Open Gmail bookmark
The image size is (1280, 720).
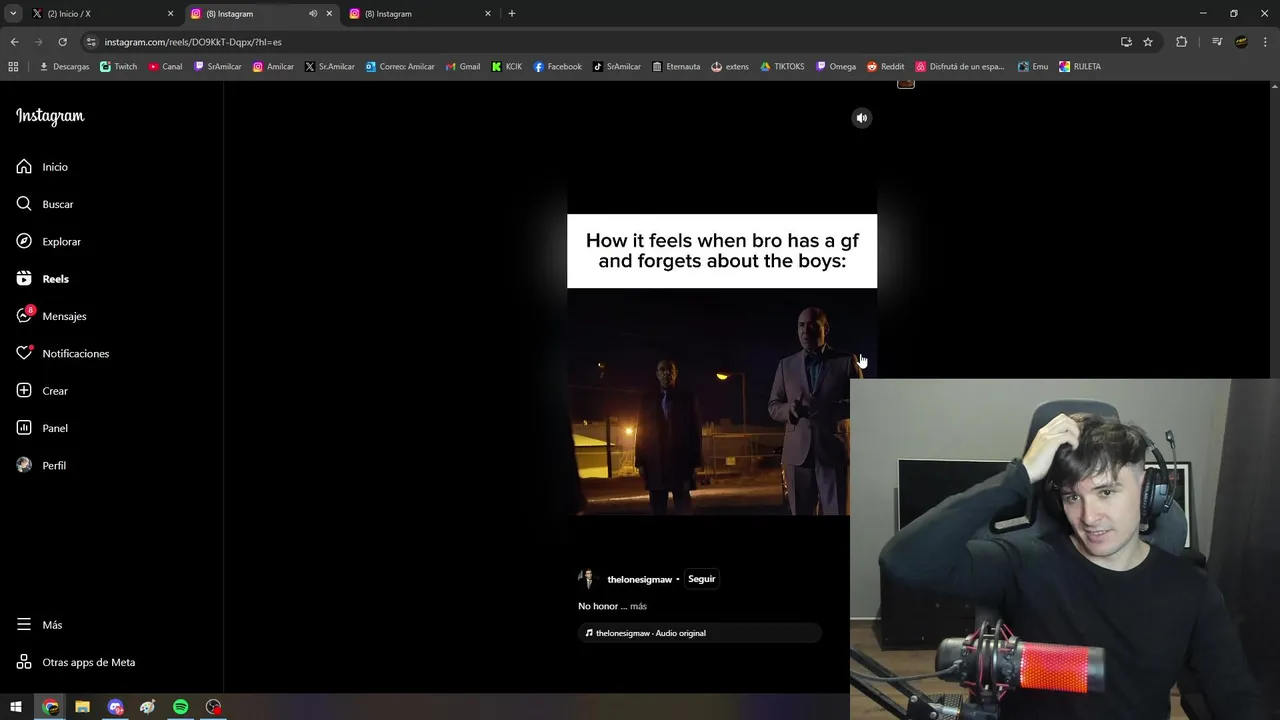click(x=462, y=67)
